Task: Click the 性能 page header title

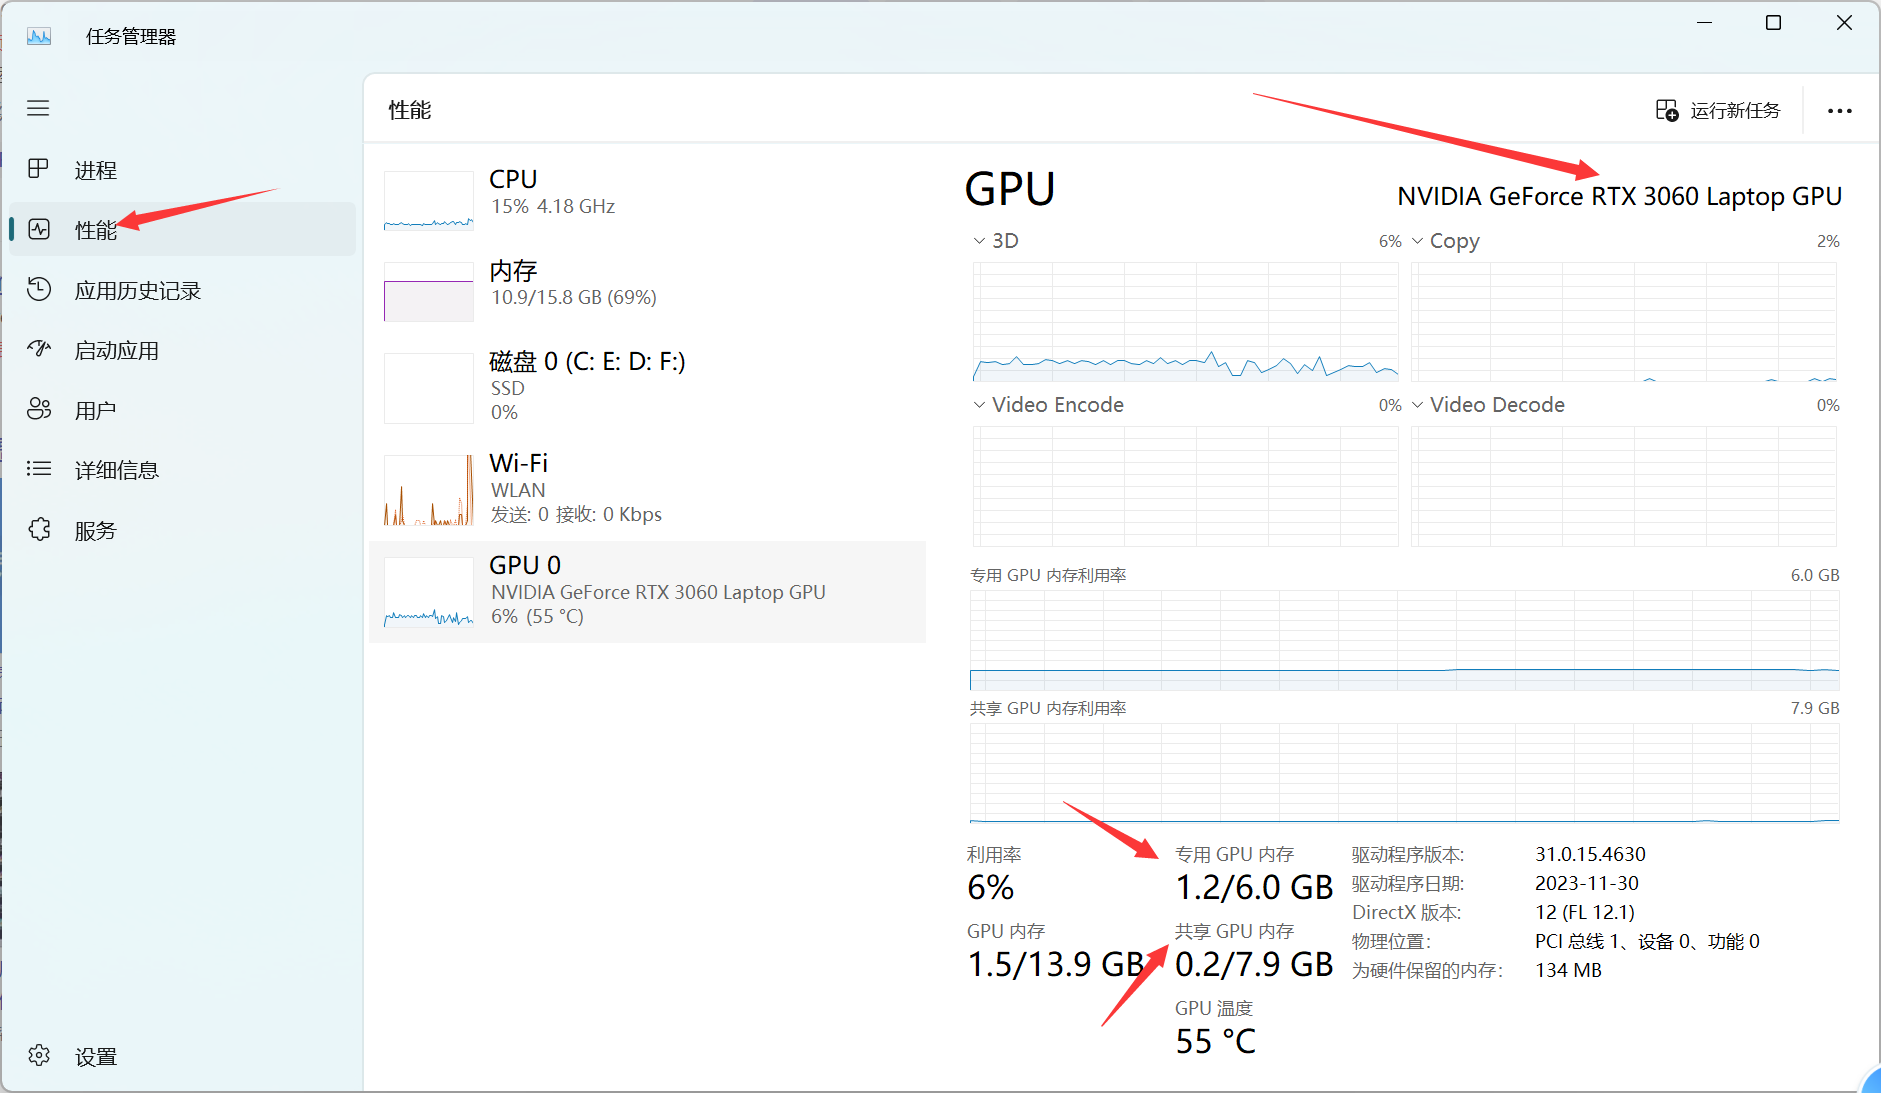Action: point(410,110)
